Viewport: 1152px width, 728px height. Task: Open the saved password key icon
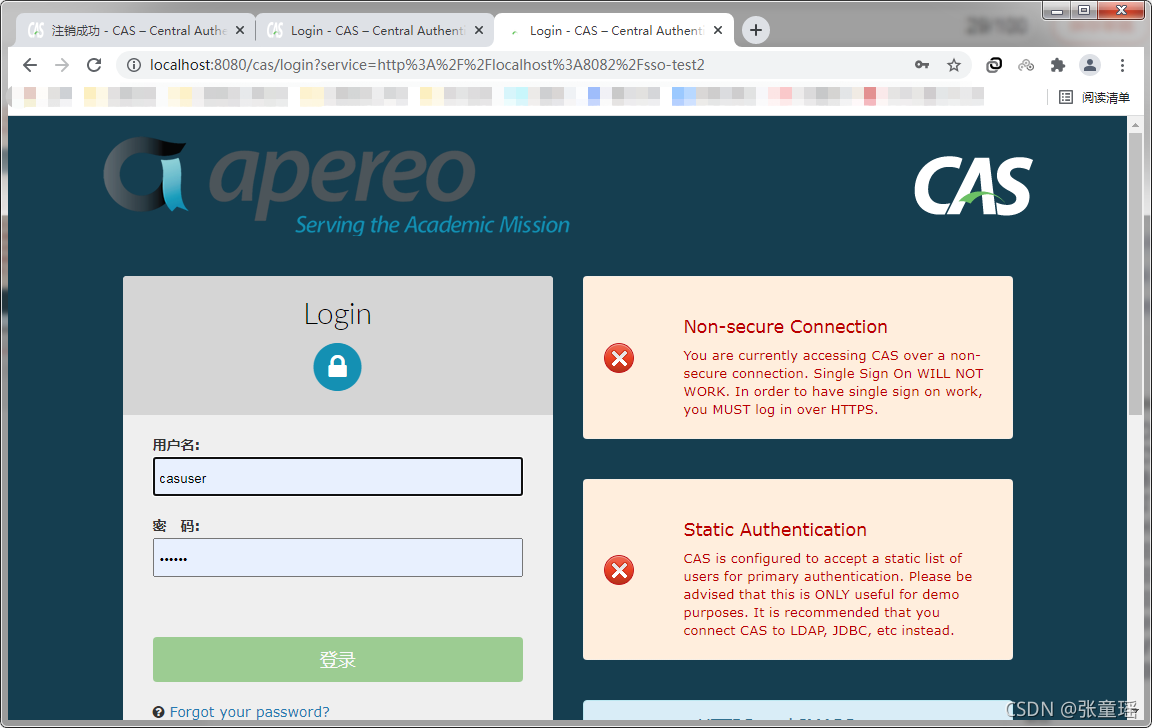(x=922, y=65)
